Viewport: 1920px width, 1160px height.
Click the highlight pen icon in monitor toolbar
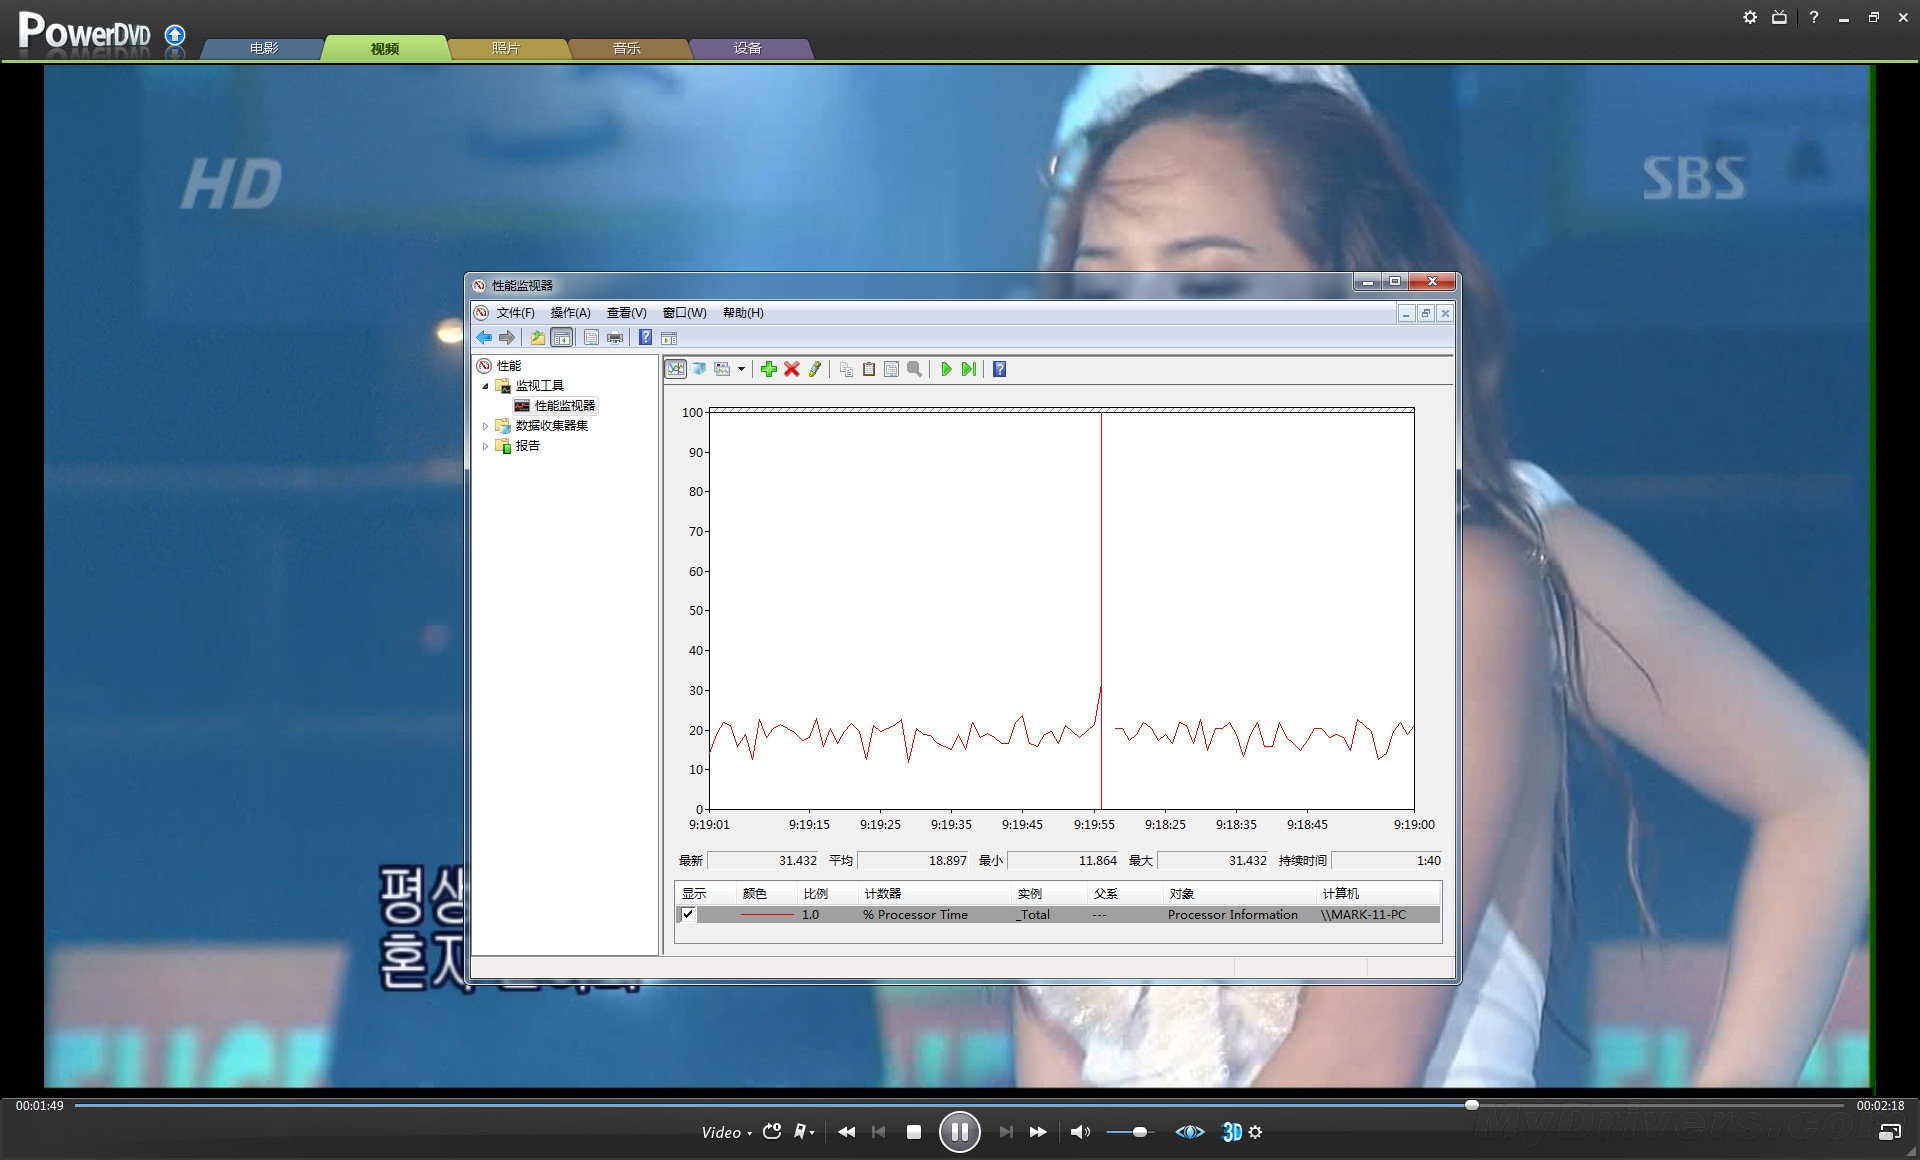click(815, 369)
